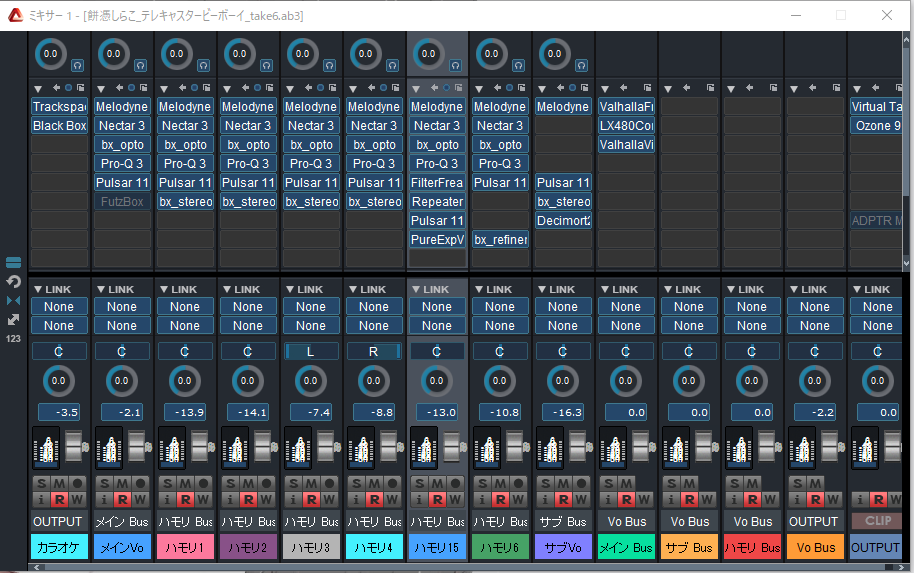Open the dimmed FutzBox insert slot
This screenshot has height=573, width=914.
122,202
